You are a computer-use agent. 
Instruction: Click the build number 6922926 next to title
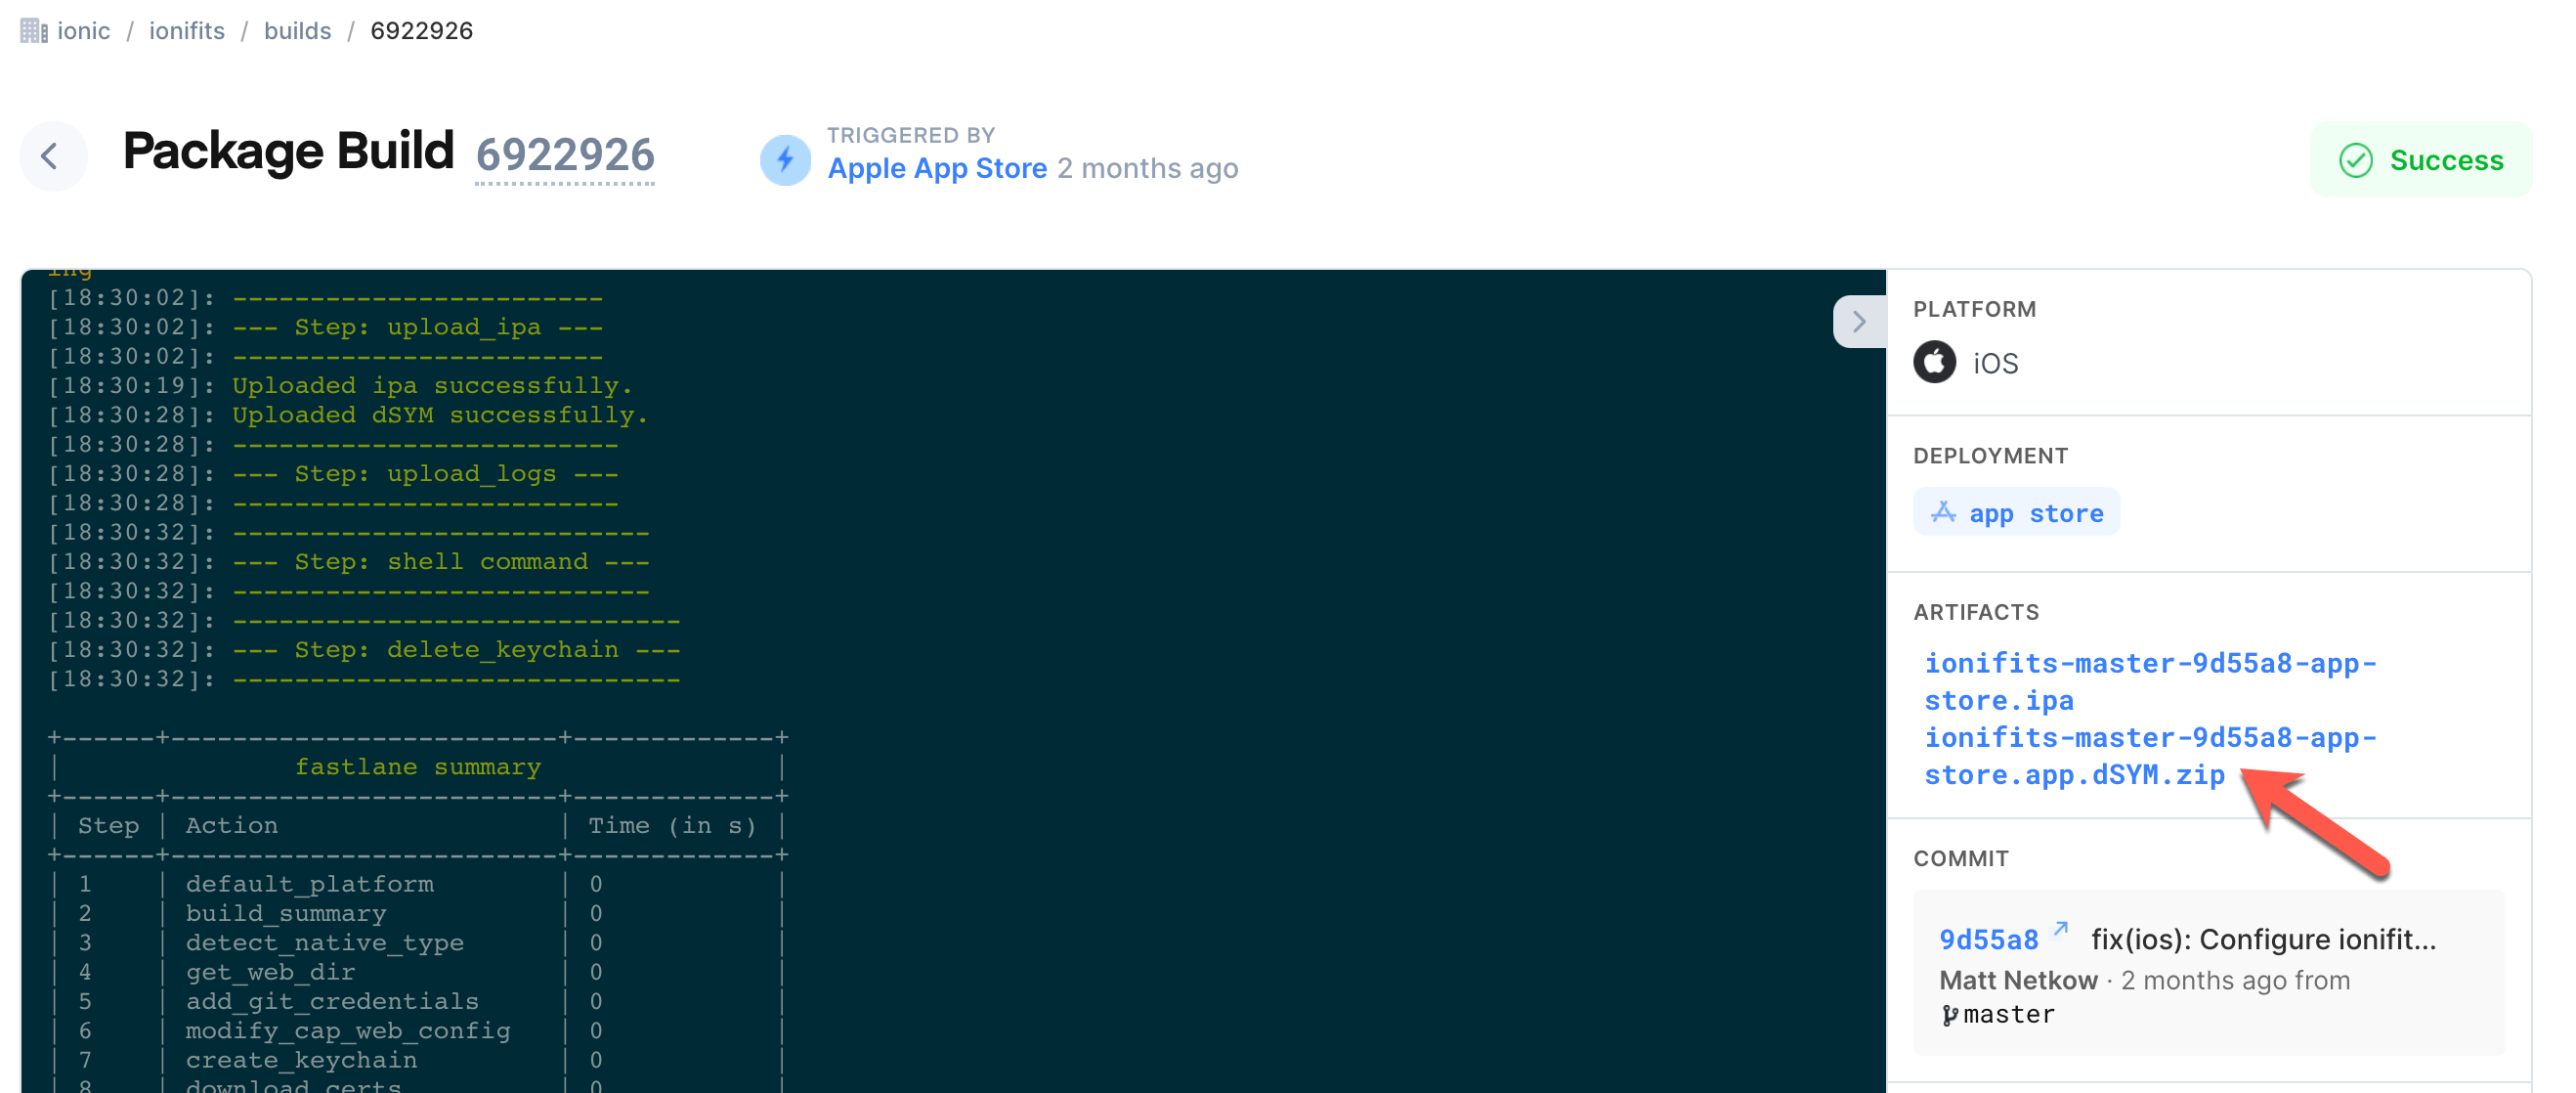click(x=565, y=155)
